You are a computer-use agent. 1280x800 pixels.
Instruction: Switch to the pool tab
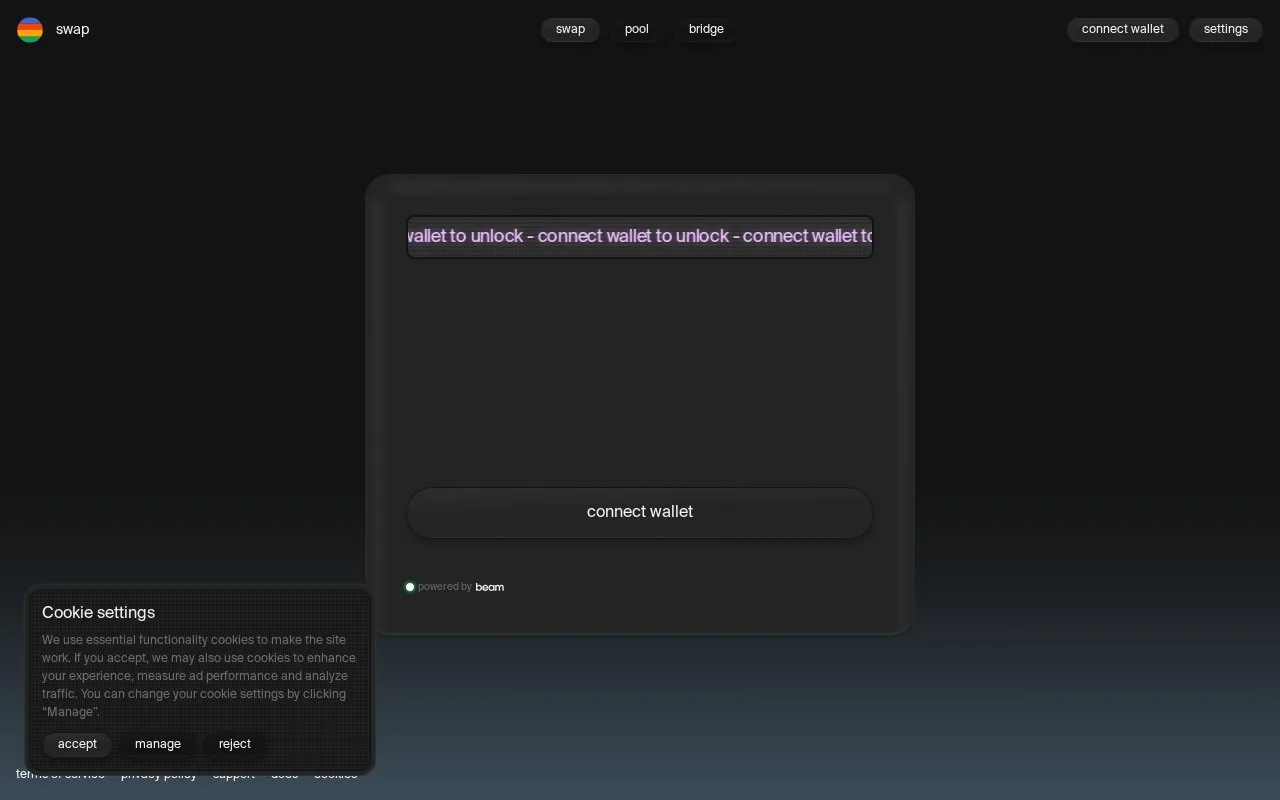pos(637,29)
